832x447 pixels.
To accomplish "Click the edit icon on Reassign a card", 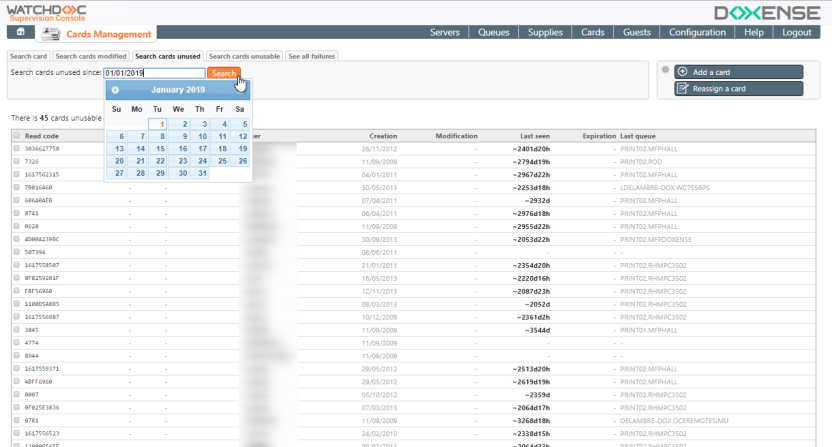I will [x=682, y=89].
